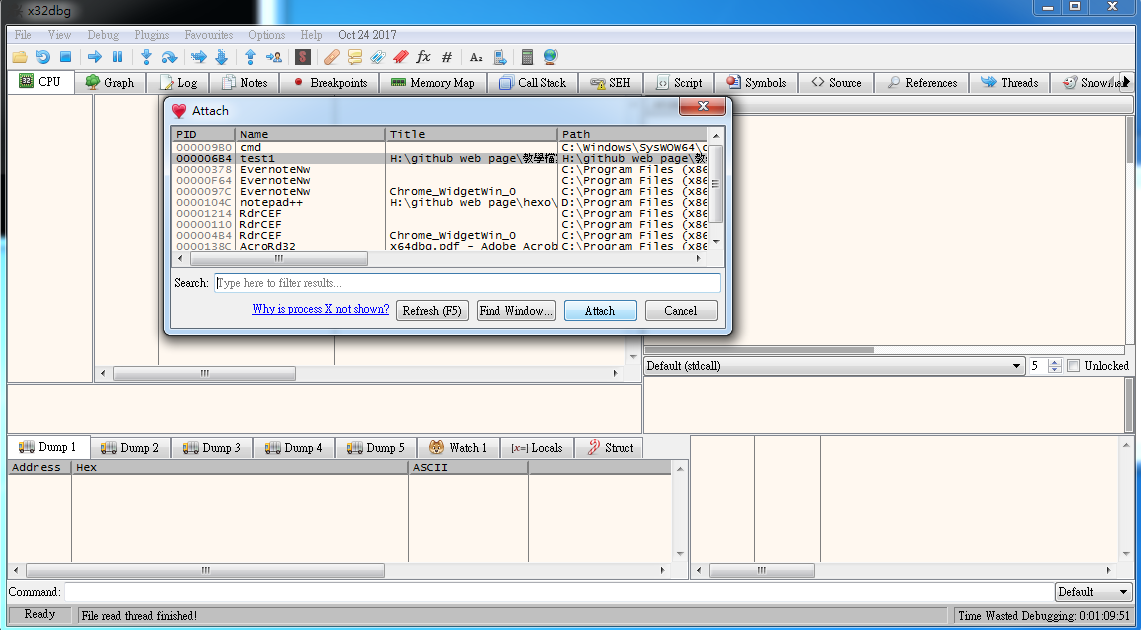Switch to the Script tab
Screen dimensions: 1141x630
coord(680,83)
